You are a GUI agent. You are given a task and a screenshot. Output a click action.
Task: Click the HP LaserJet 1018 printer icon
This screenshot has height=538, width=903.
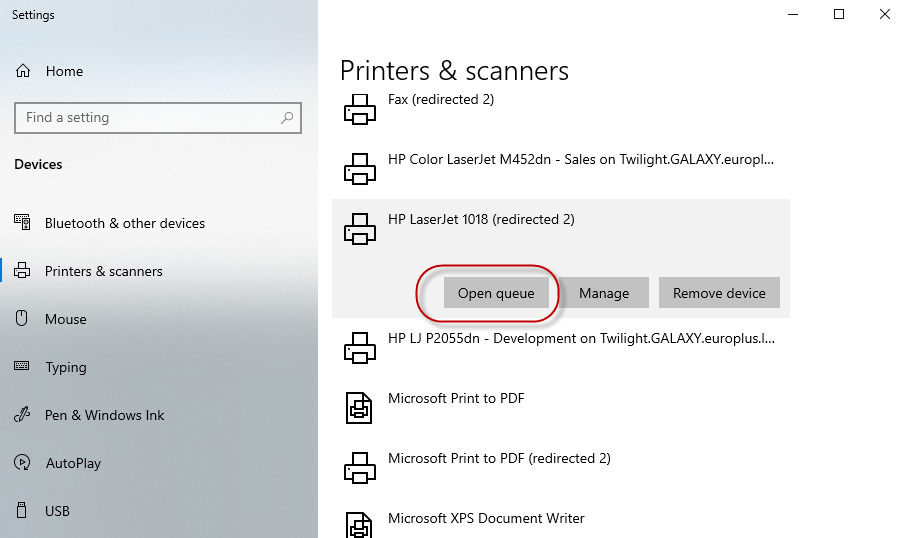coord(360,228)
